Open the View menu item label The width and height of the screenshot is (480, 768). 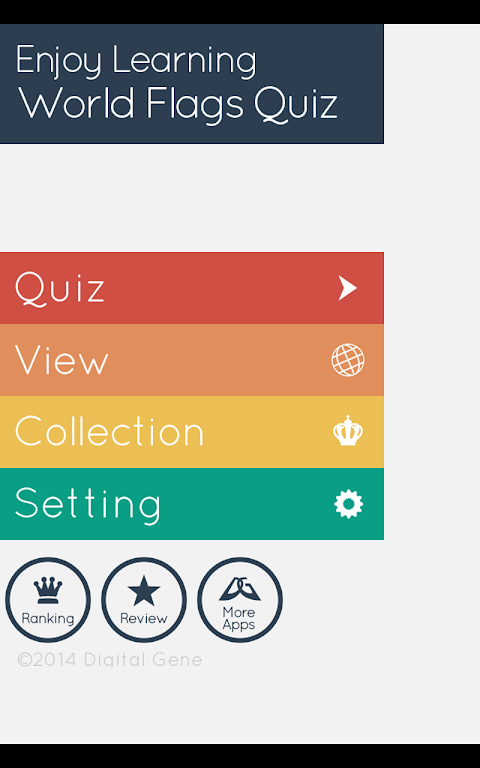(62, 360)
